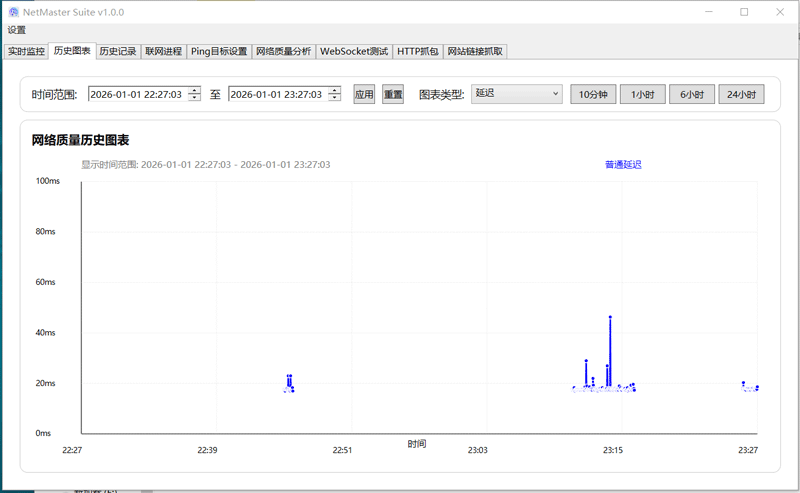Image resolution: width=800 pixels, height=493 pixels.
Task: Open the 网络质量分析 tab
Action: tap(283, 51)
